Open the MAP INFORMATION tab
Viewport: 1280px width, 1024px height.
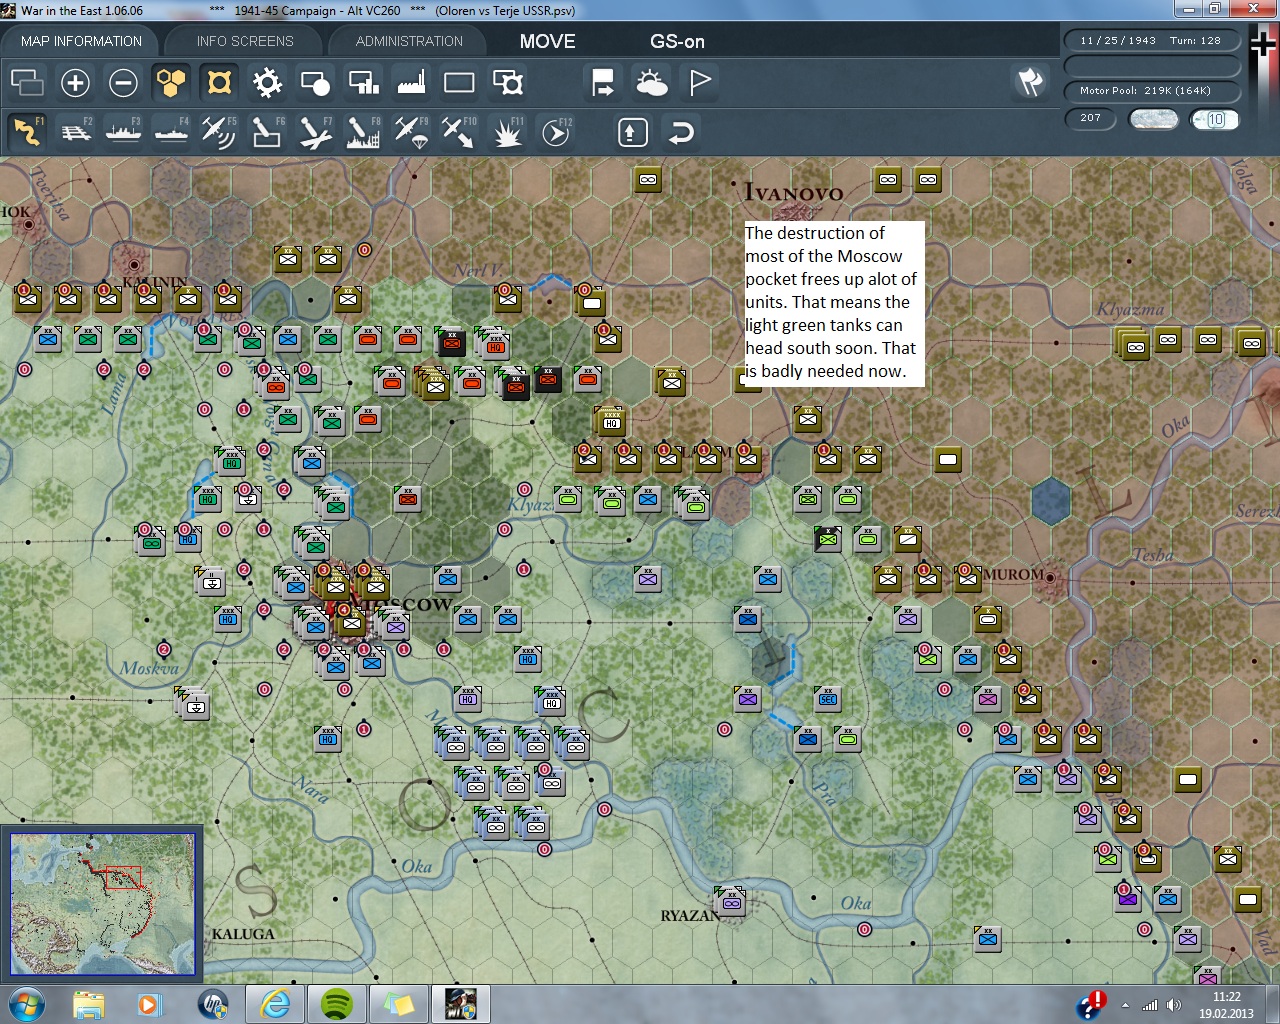tap(81, 41)
